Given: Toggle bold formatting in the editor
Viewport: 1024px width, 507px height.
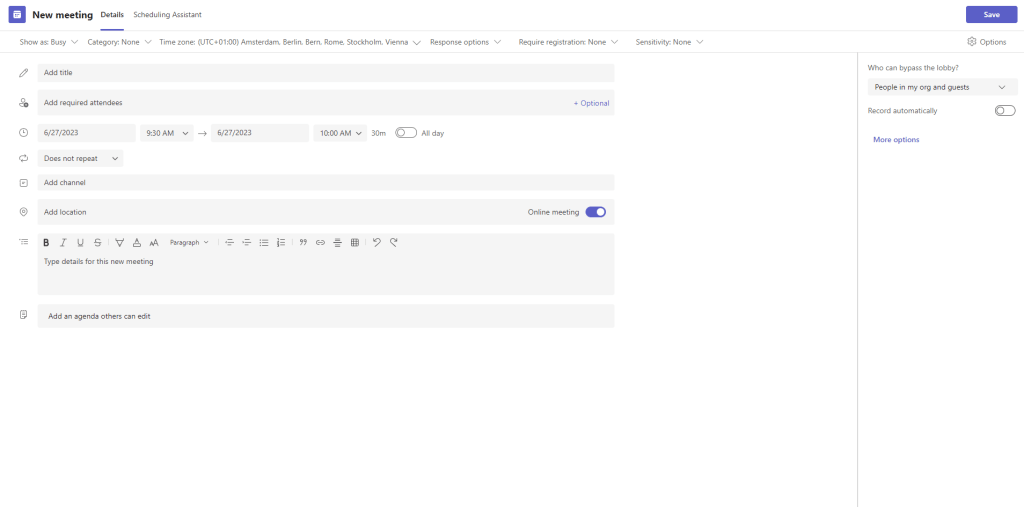Looking at the screenshot, I should tap(46, 242).
